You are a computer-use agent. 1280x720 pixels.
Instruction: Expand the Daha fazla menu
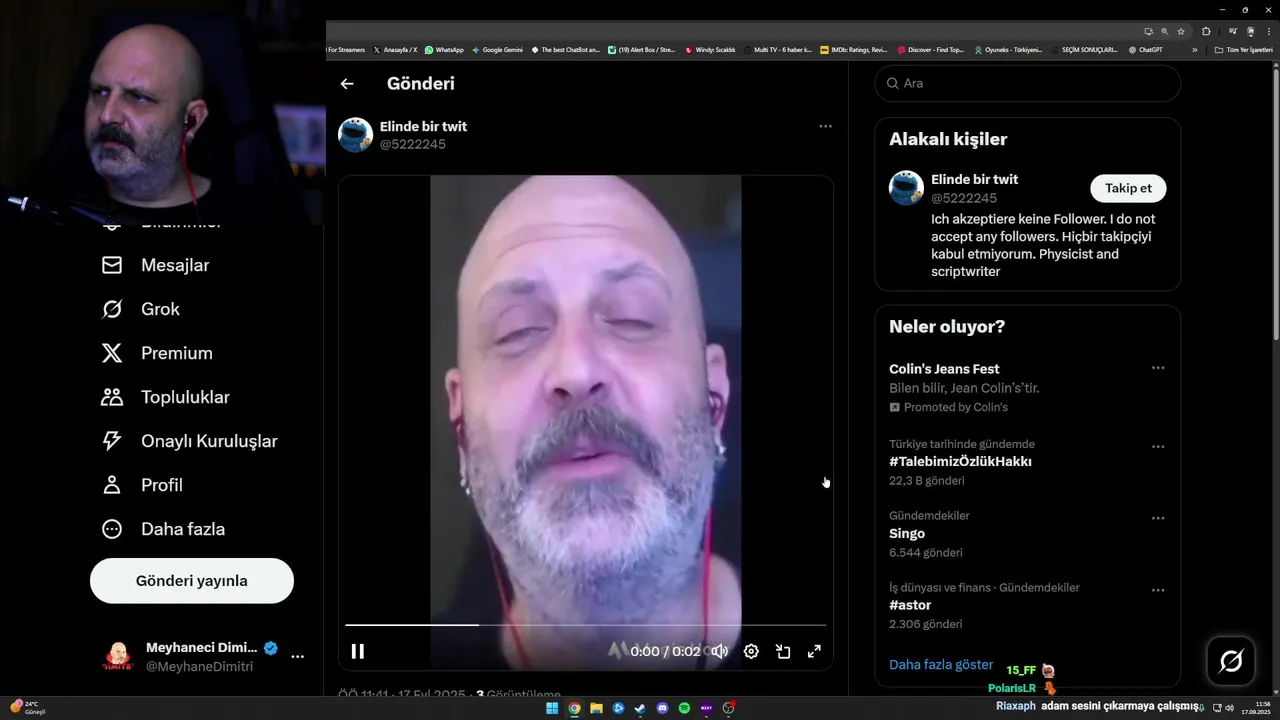tap(163, 529)
